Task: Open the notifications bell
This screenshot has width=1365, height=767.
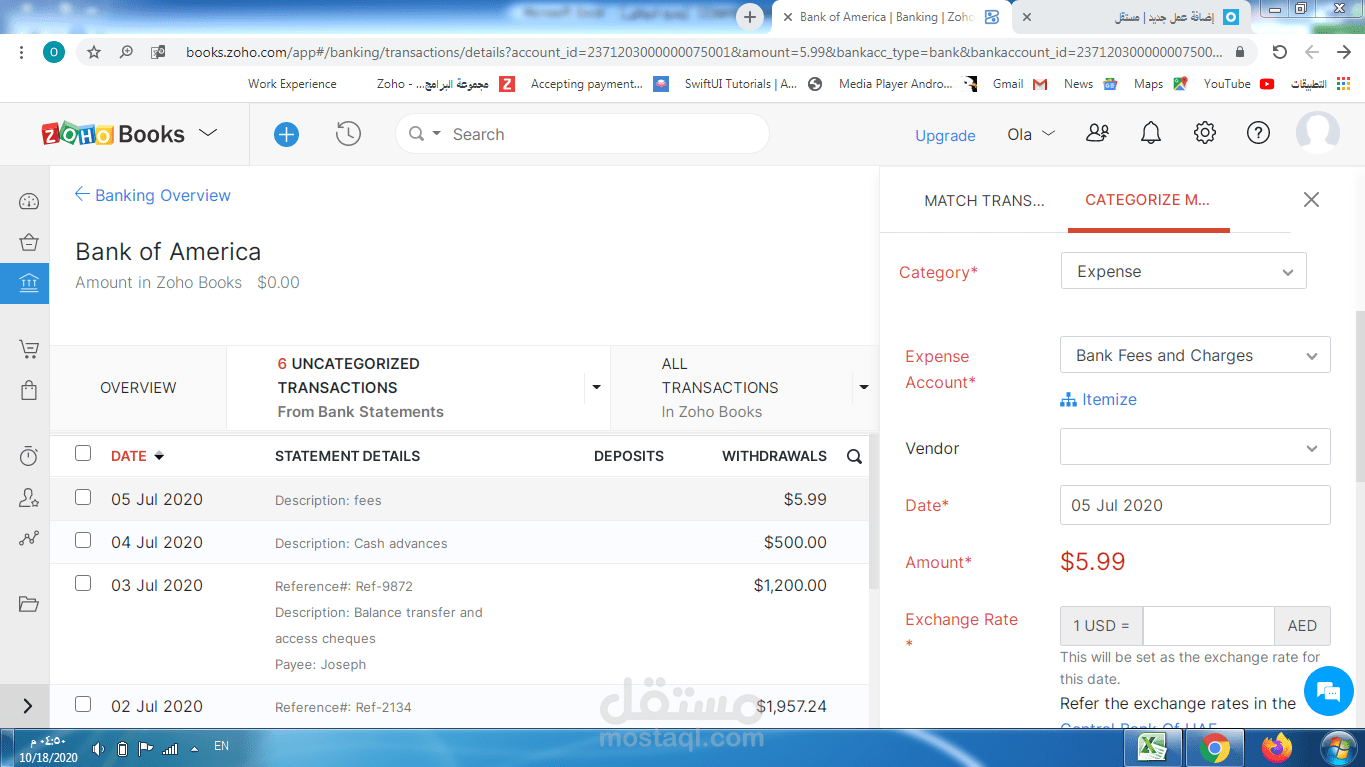Action: coord(1151,133)
